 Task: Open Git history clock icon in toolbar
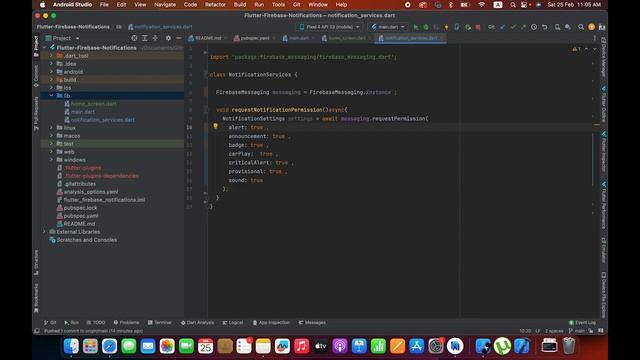[x=534, y=27]
